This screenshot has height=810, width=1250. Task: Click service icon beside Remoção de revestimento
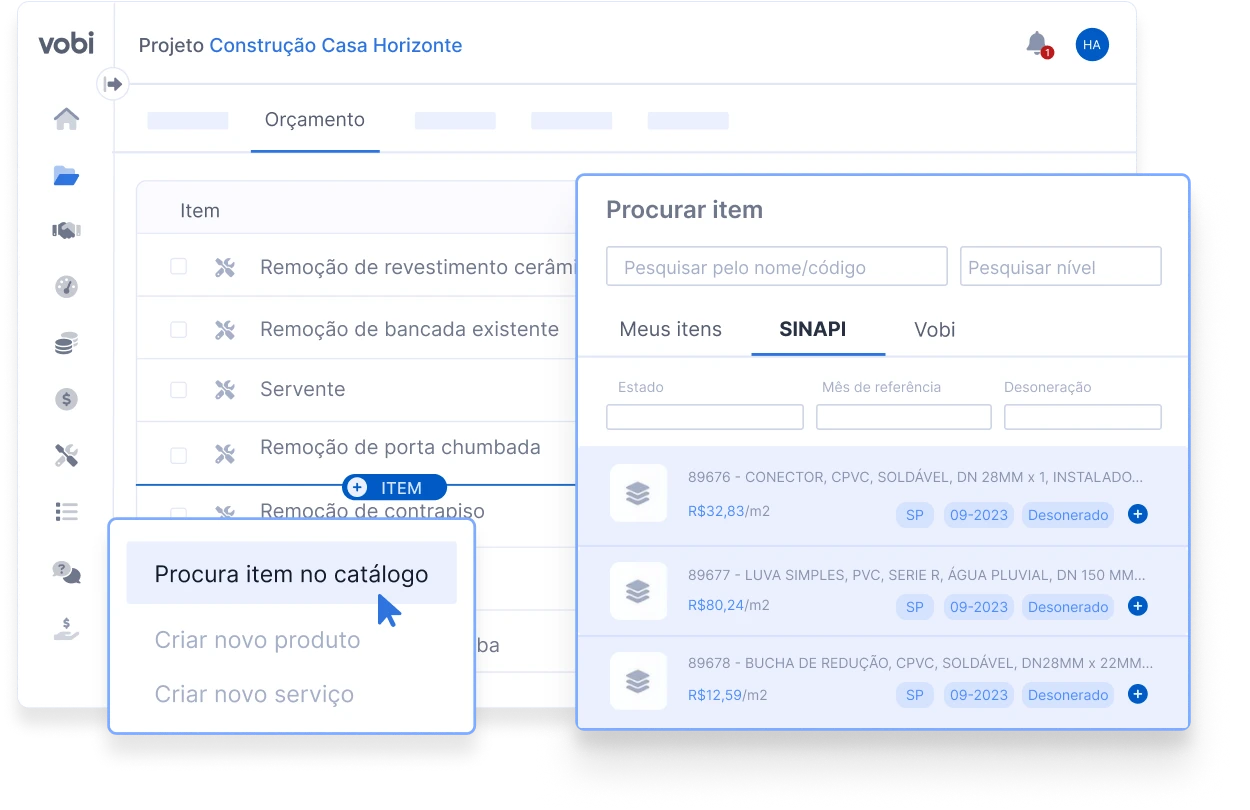pyautogui.click(x=224, y=267)
